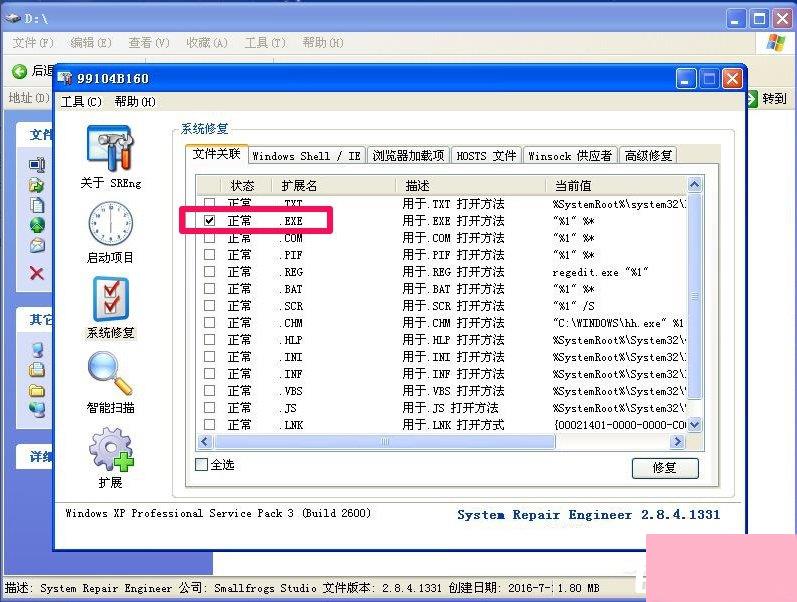The height and width of the screenshot is (602, 797).
Task: Open the 浏览器加载项 tab
Action: pyautogui.click(x=408, y=156)
